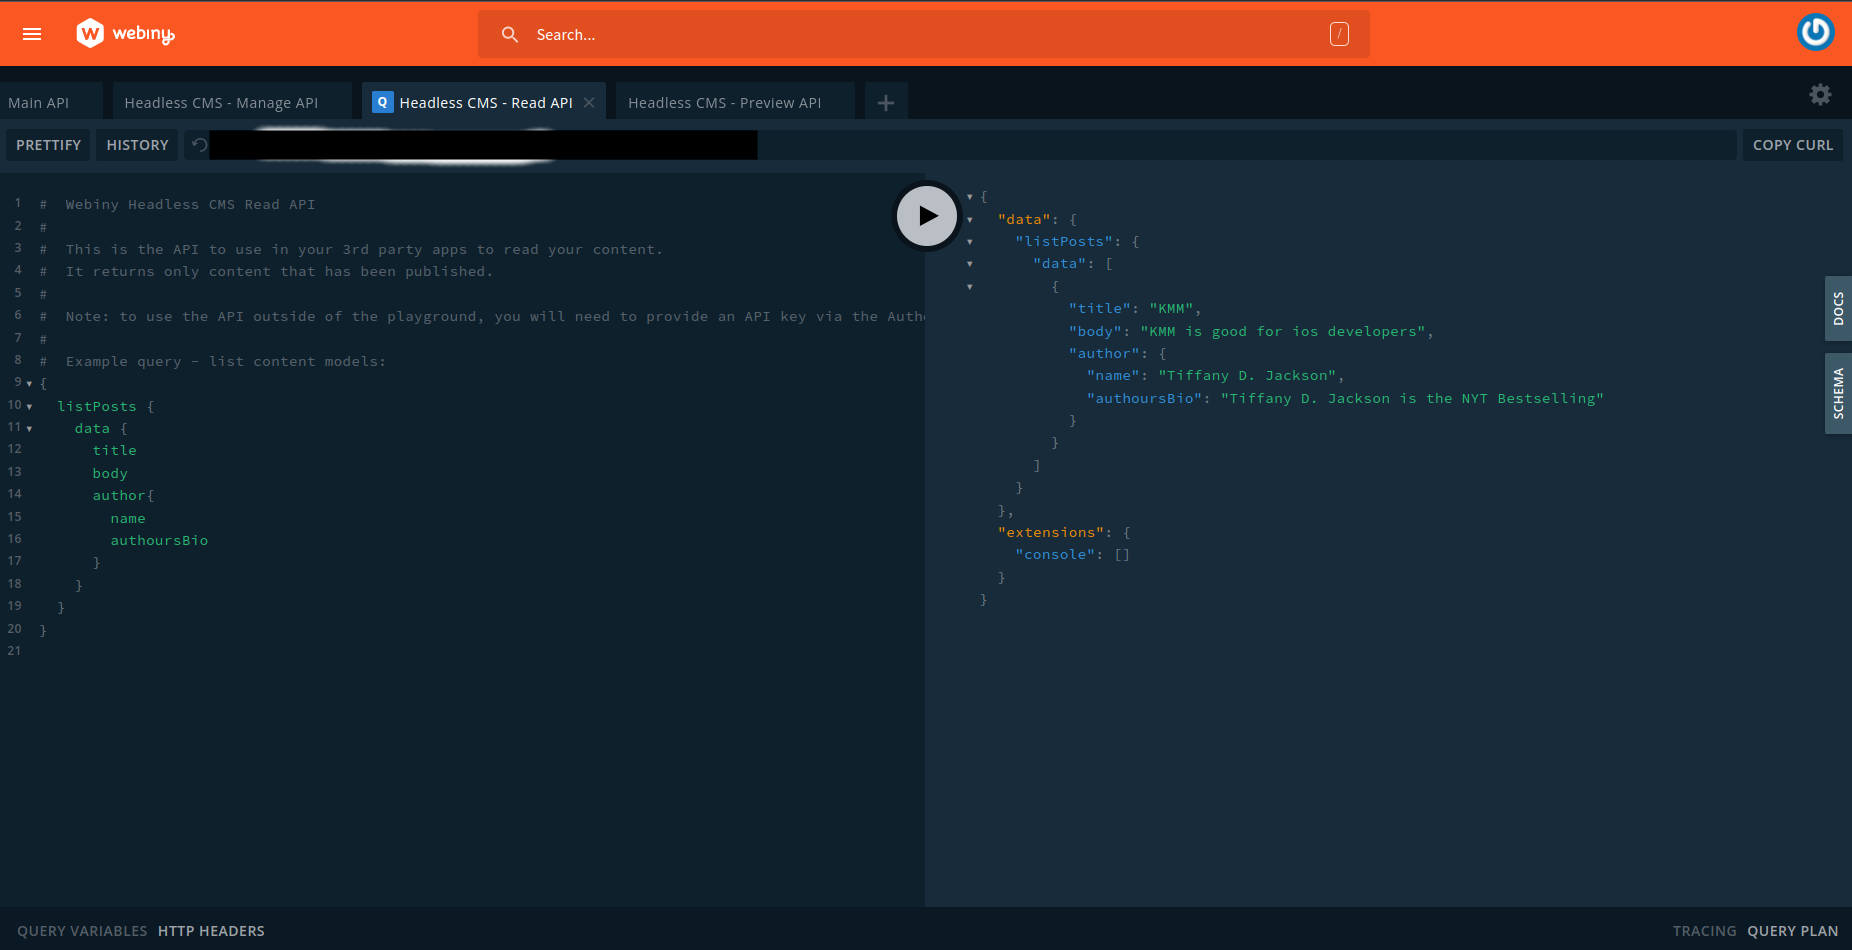Click the plus icon to add a new tab
The height and width of the screenshot is (950, 1852).
[885, 101]
